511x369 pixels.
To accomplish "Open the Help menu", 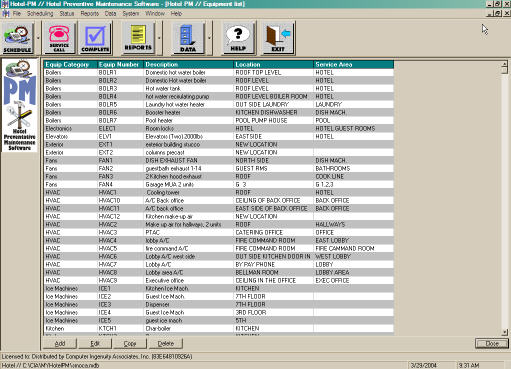I will pyautogui.click(x=176, y=14).
